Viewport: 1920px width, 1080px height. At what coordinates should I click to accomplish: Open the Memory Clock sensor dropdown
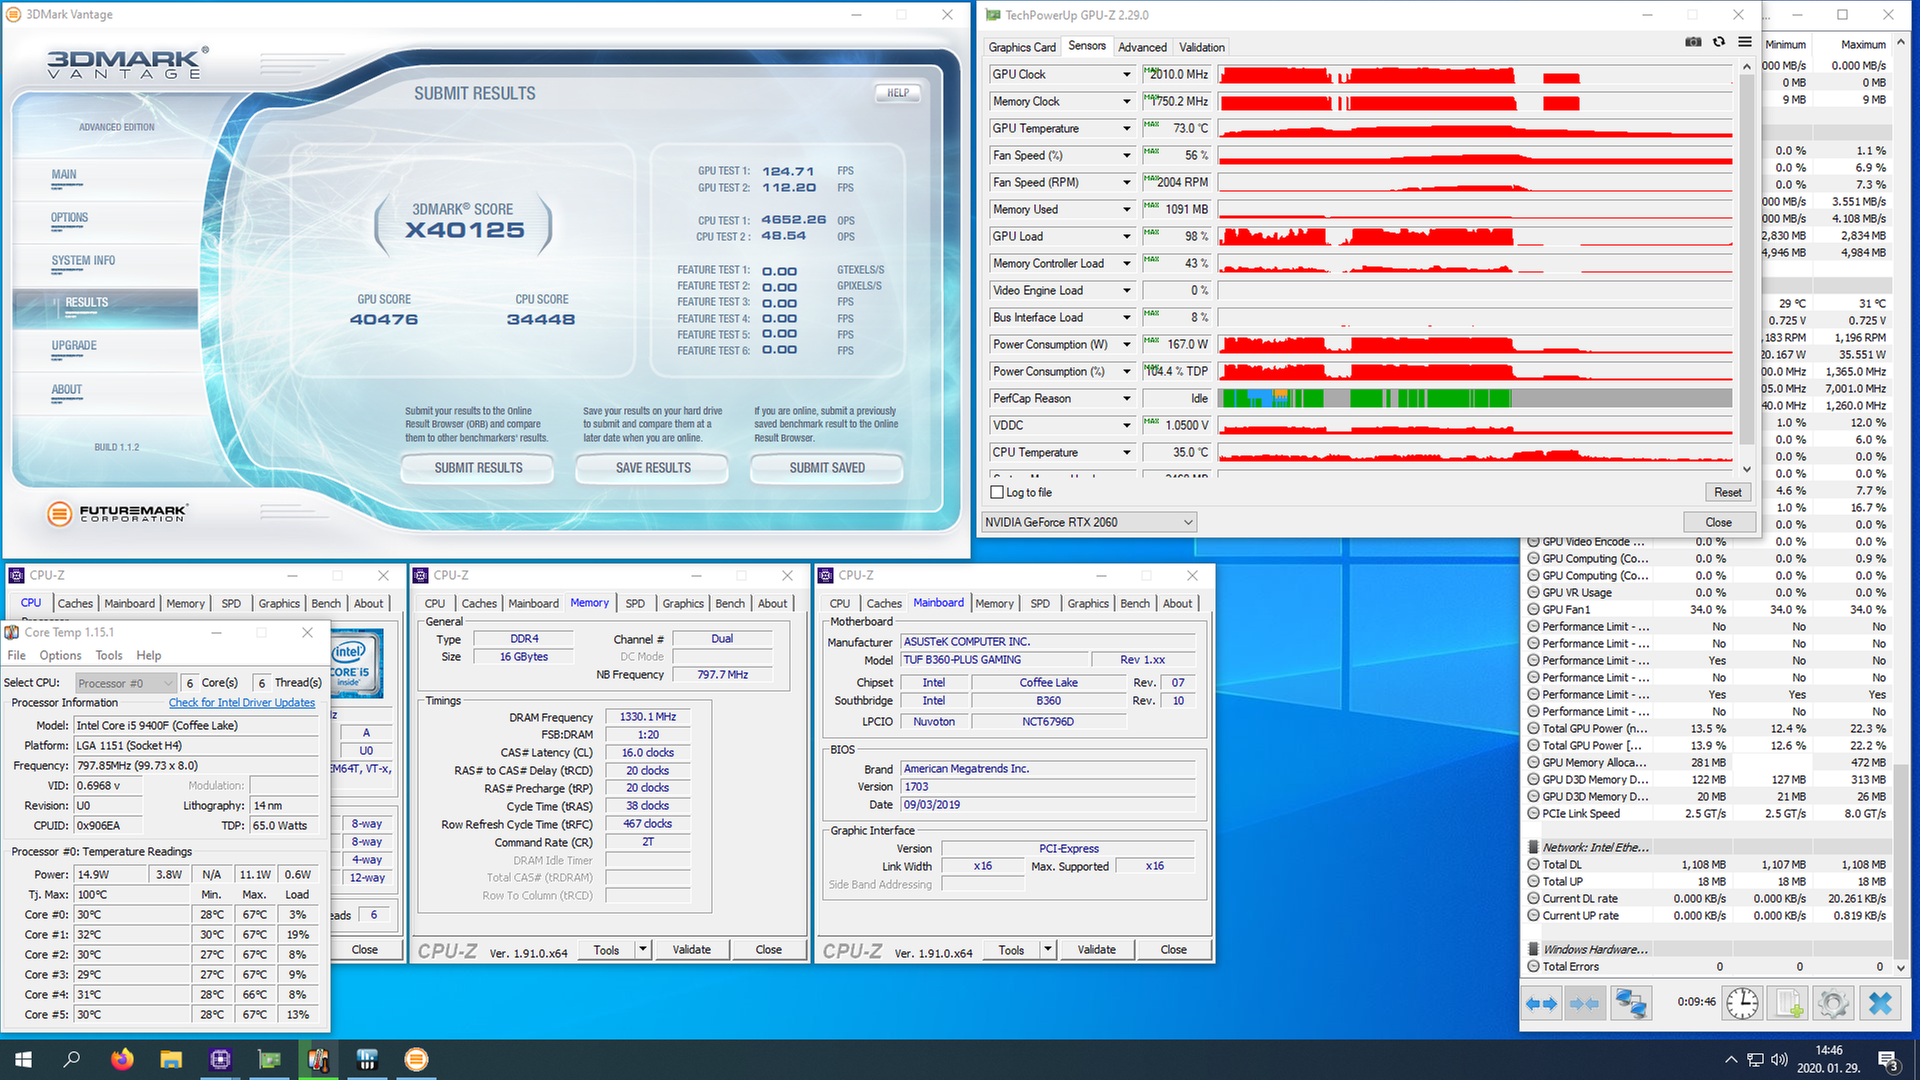[x=1126, y=102]
